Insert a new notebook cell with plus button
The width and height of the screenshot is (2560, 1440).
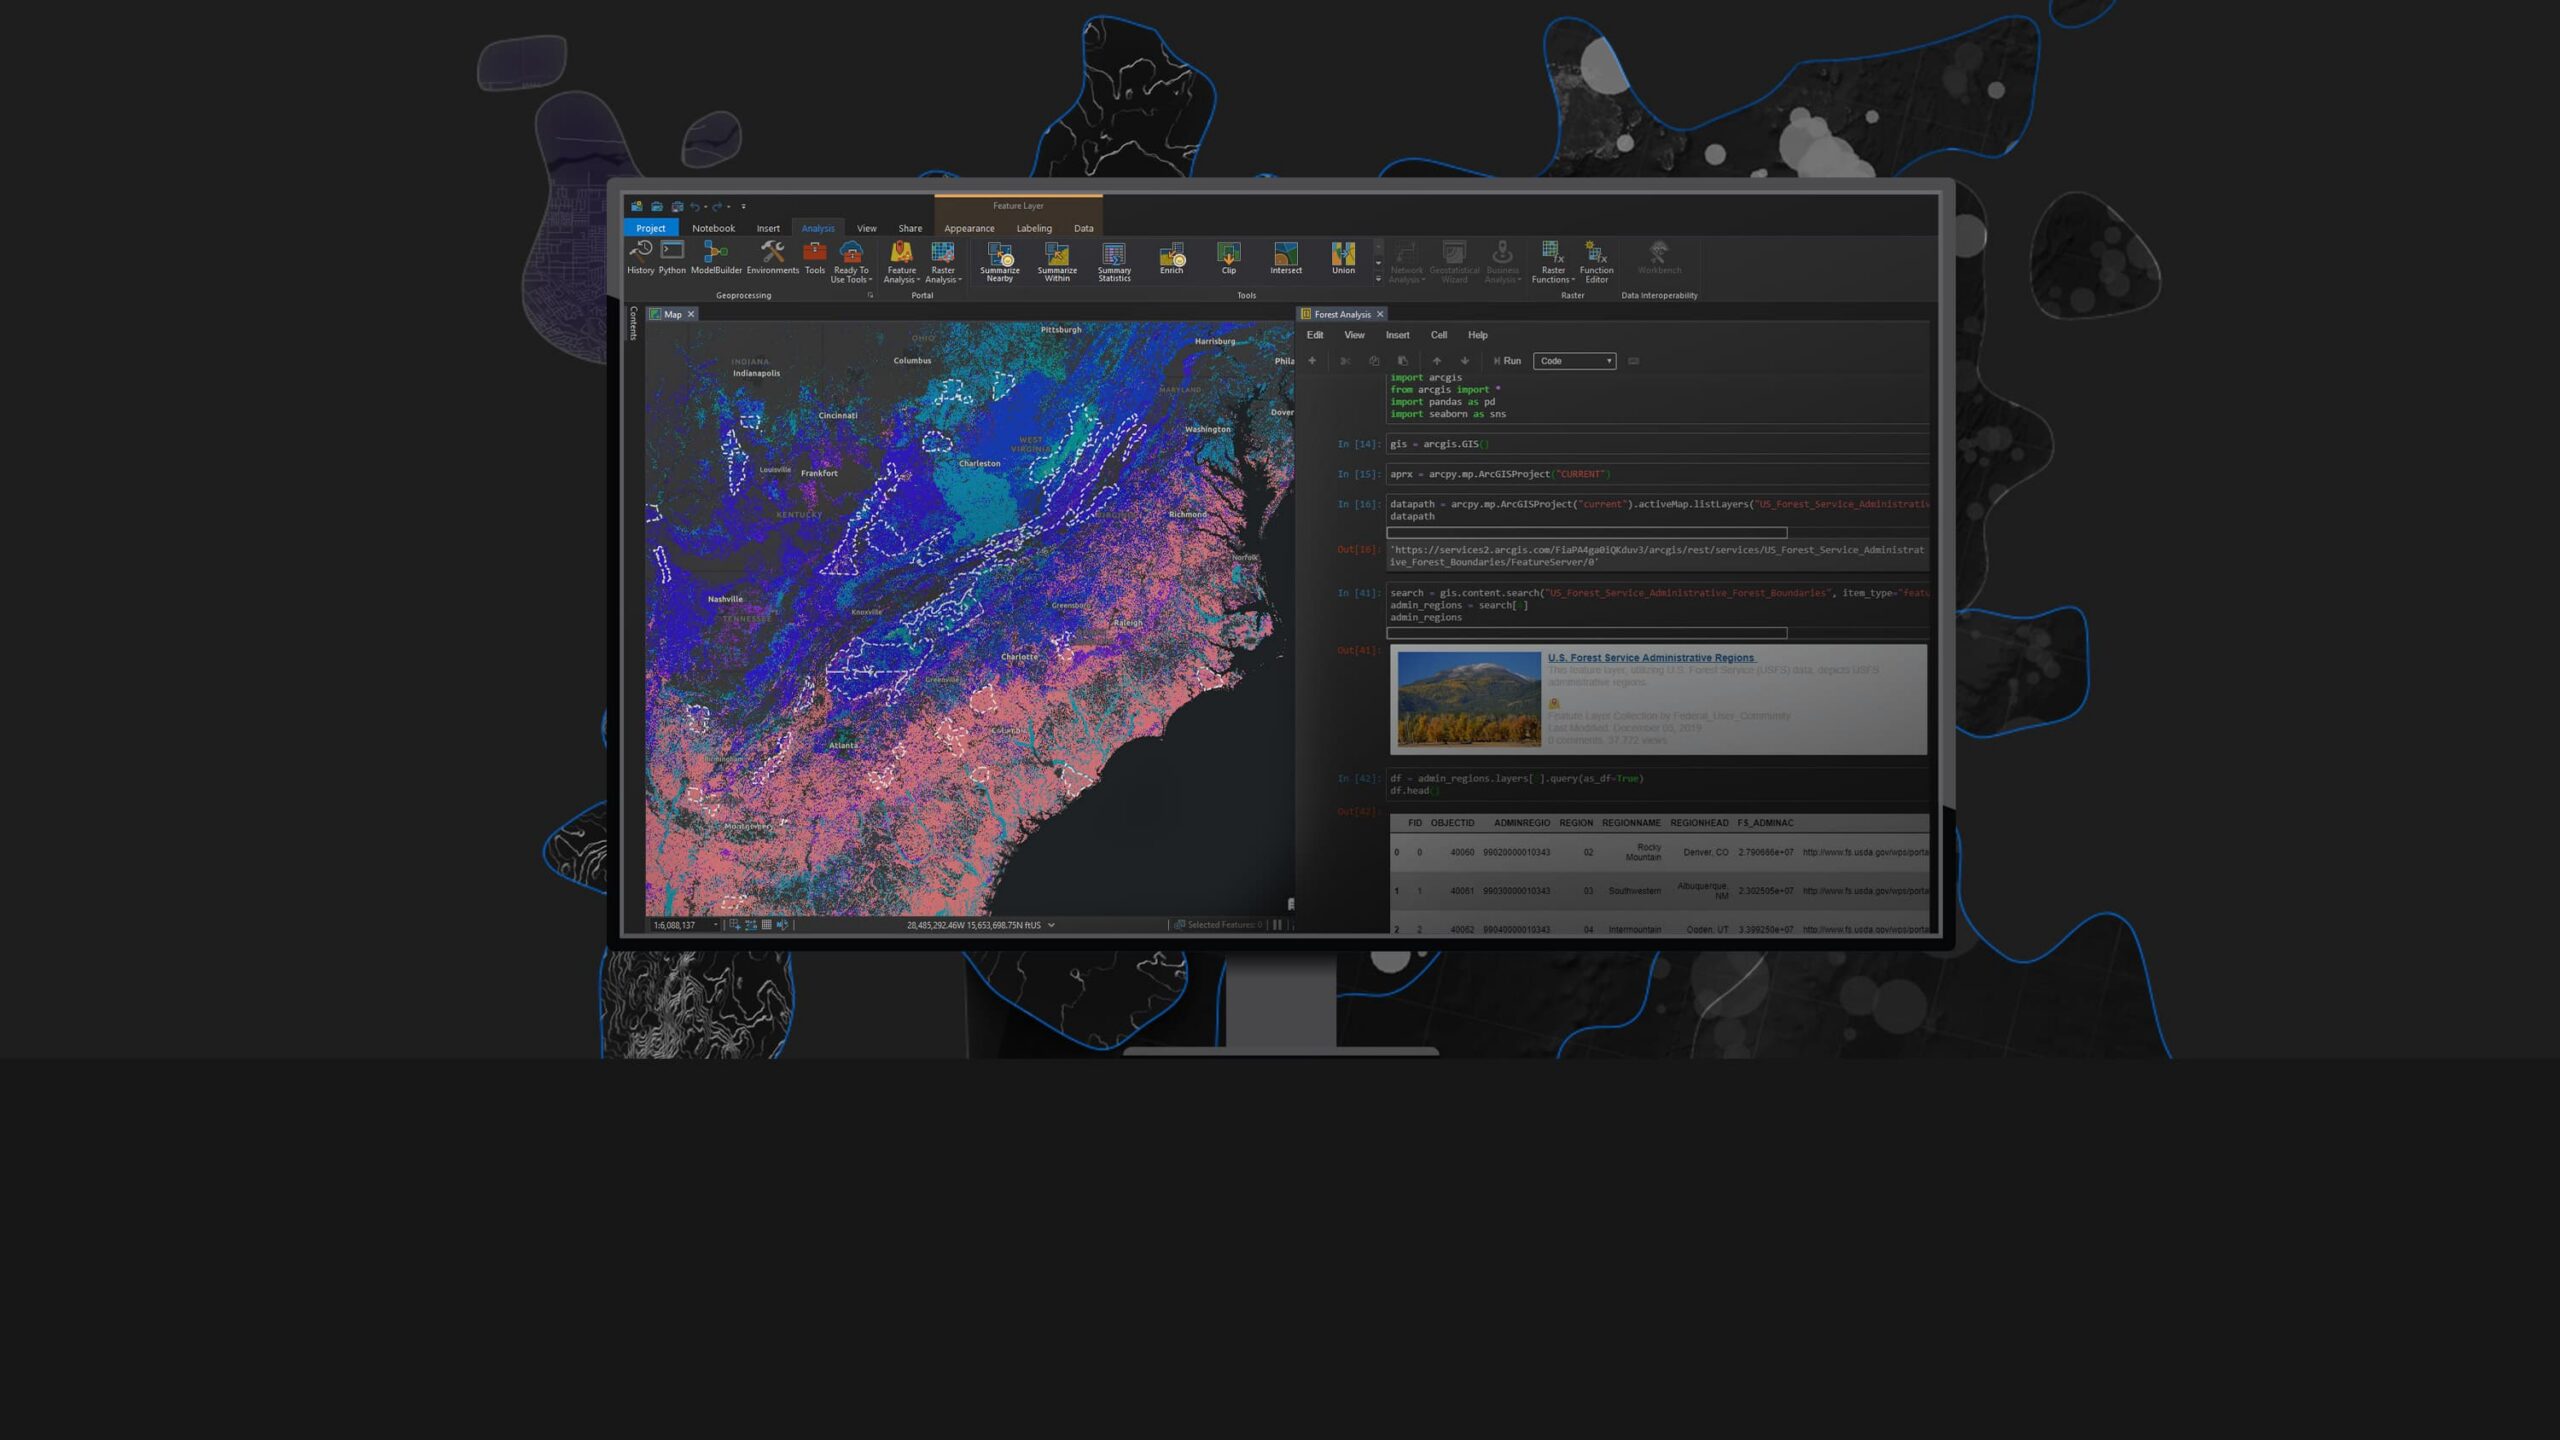1313,361
